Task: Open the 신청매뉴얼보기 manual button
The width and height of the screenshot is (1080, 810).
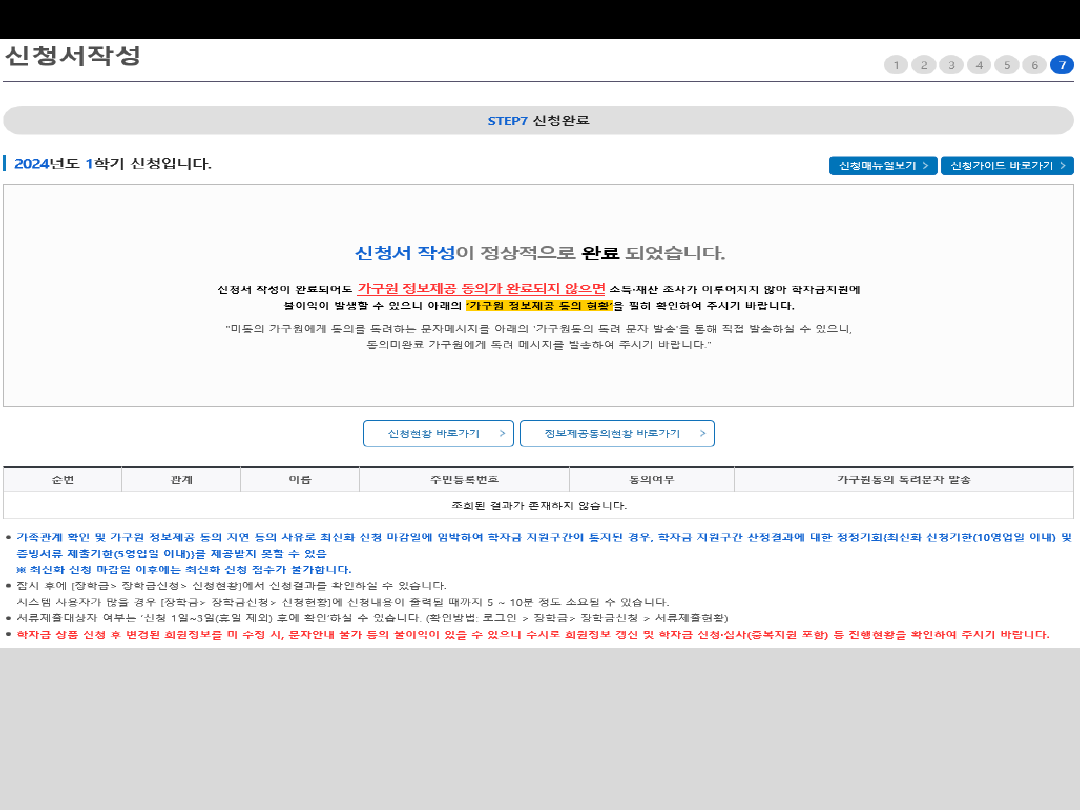Action: click(x=883, y=166)
